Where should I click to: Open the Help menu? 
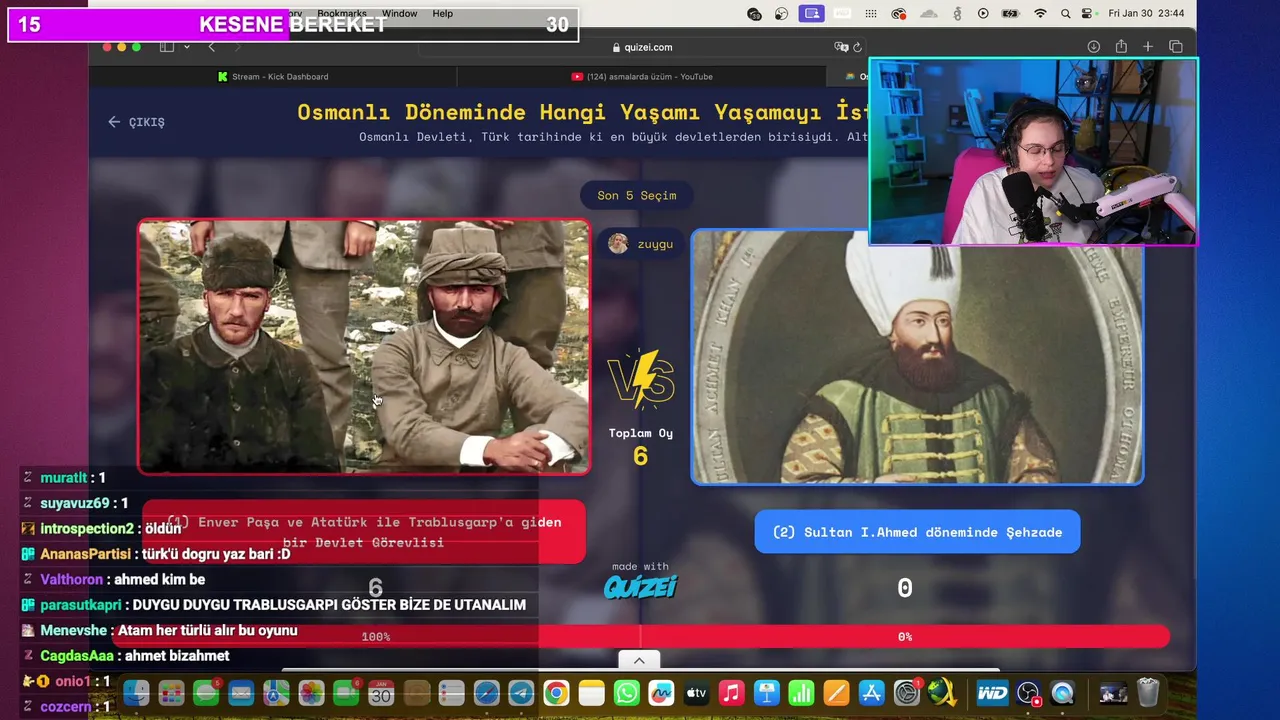[442, 14]
